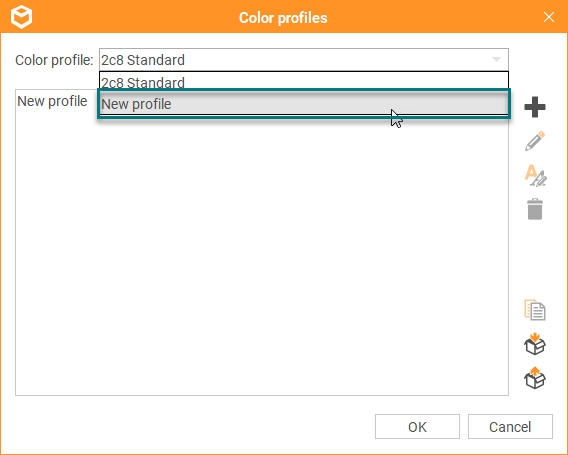
Task: Choose the highlighted New profile dropdown option
Action: [304, 104]
